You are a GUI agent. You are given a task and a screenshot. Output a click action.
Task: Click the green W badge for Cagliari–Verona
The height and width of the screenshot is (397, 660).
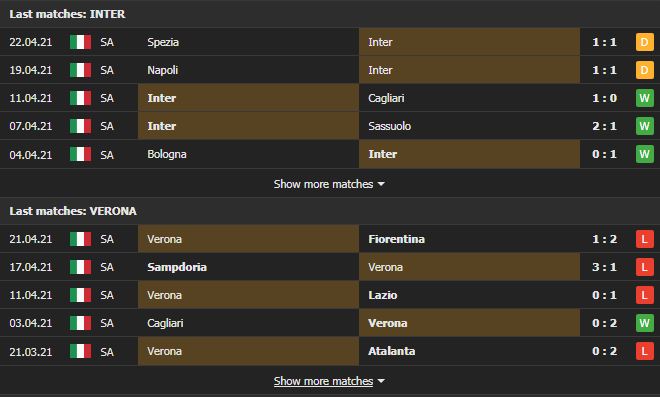tap(644, 323)
